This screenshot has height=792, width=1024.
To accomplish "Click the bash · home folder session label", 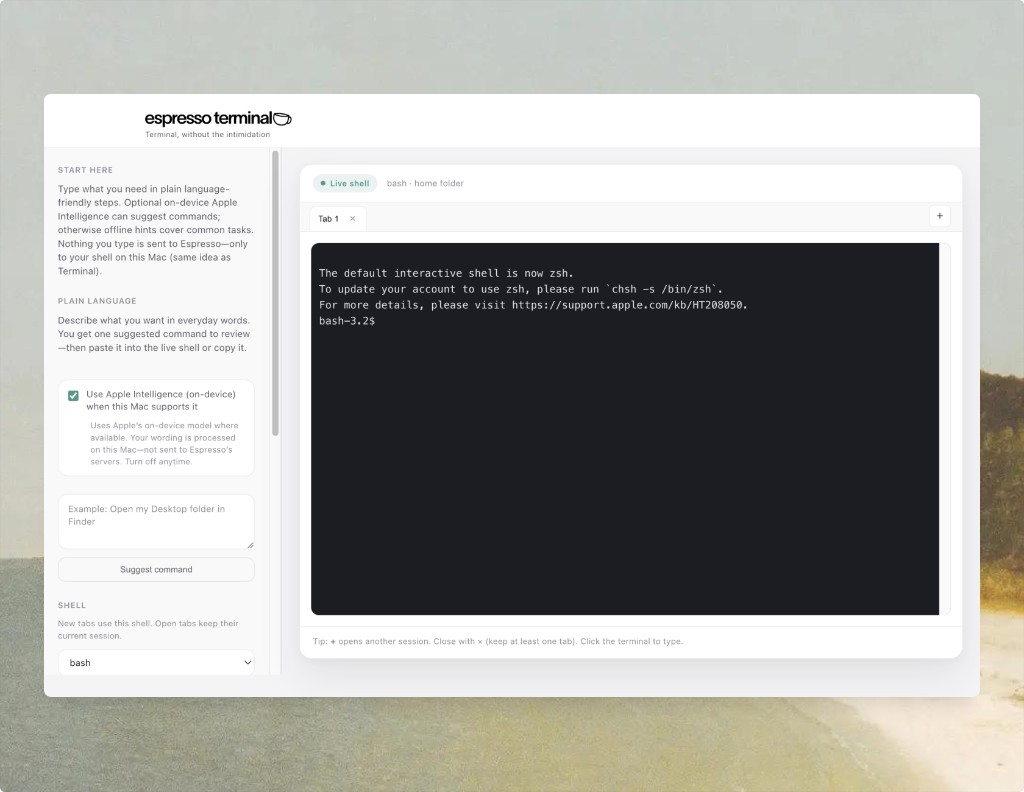I will coord(425,183).
